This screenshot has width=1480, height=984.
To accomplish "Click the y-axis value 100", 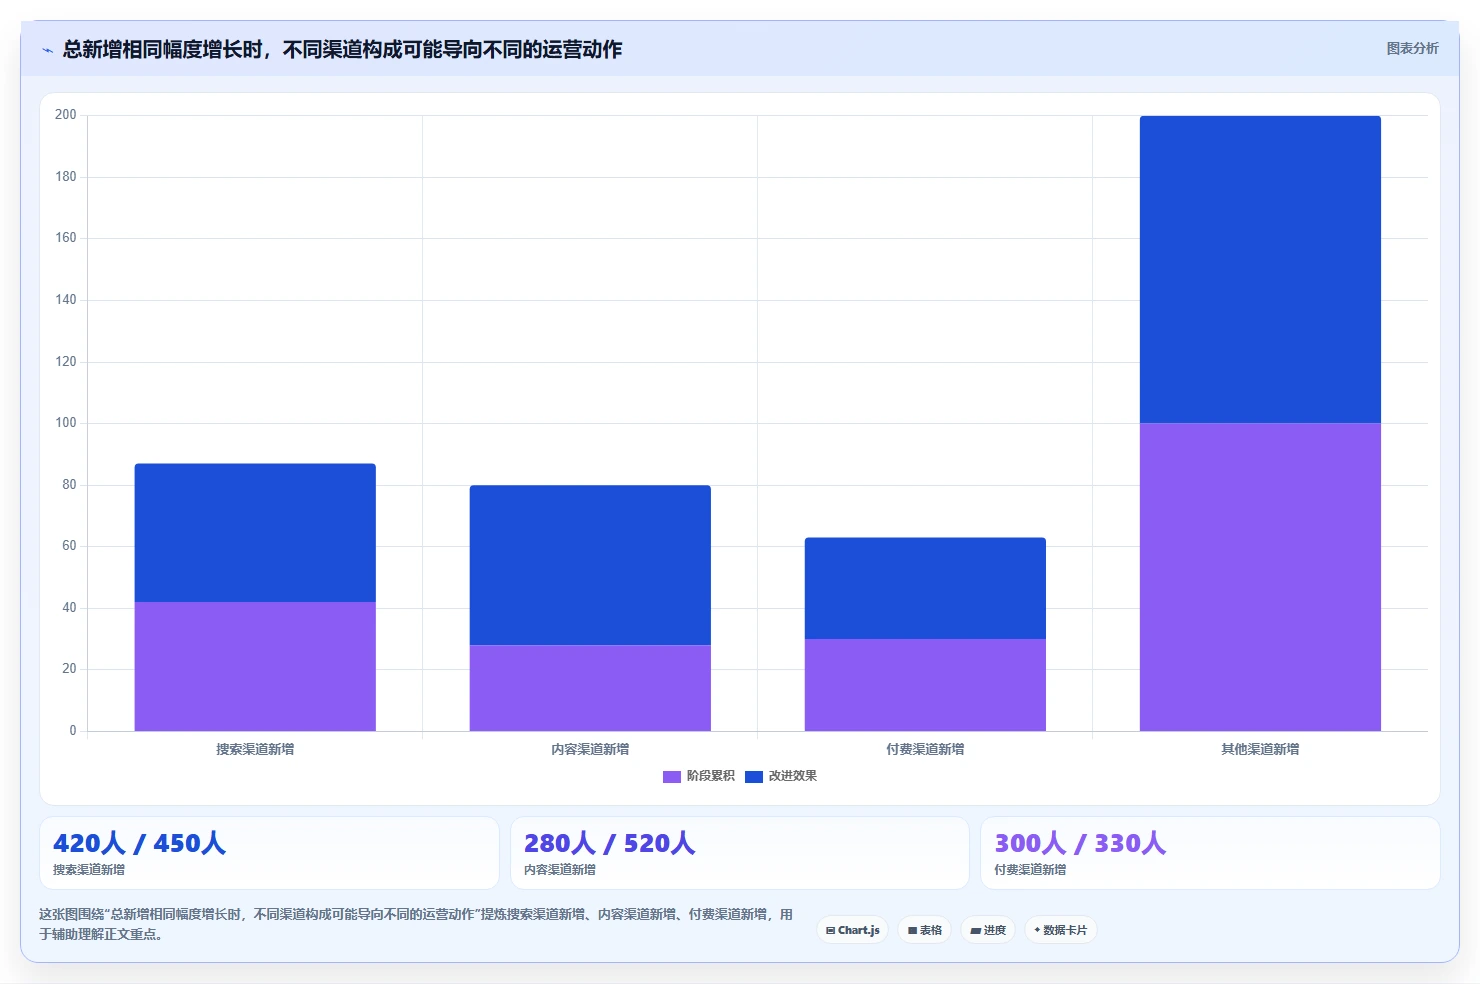I will 66,423.
